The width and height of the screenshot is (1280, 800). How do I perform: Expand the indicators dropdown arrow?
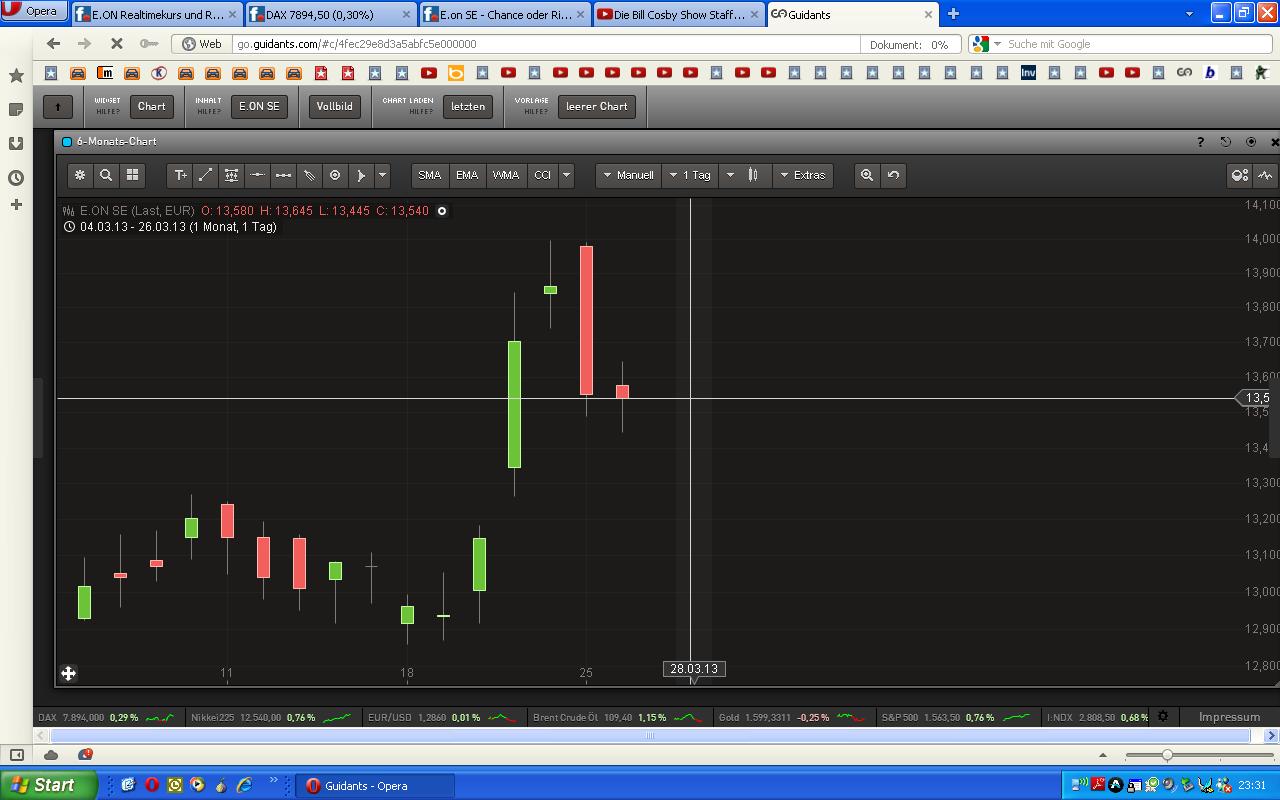tap(566, 175)
